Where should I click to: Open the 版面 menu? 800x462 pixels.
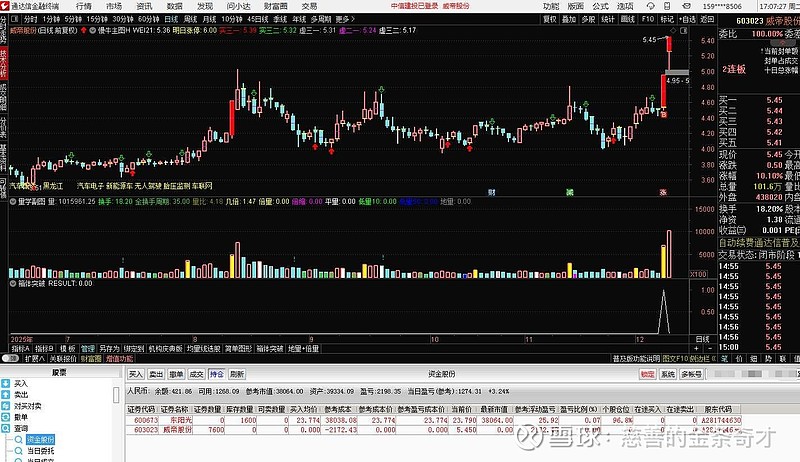(x=576, y=6)
